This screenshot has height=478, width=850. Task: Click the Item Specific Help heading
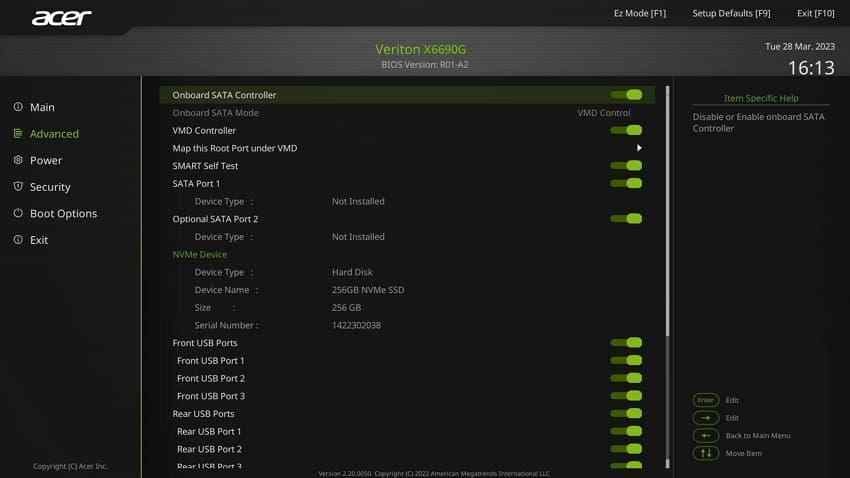click(761, 98)
